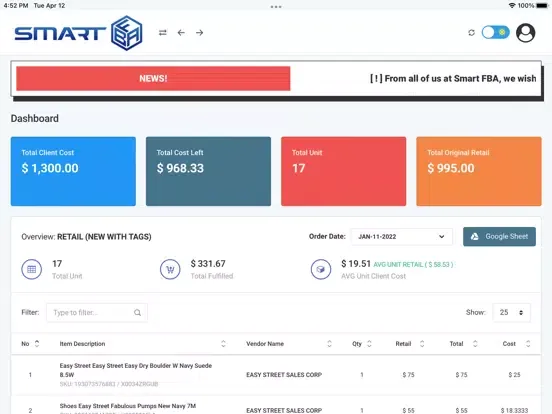Click the red NEWS! banner
Screen dimensions: 552x414
click(153, 79)
